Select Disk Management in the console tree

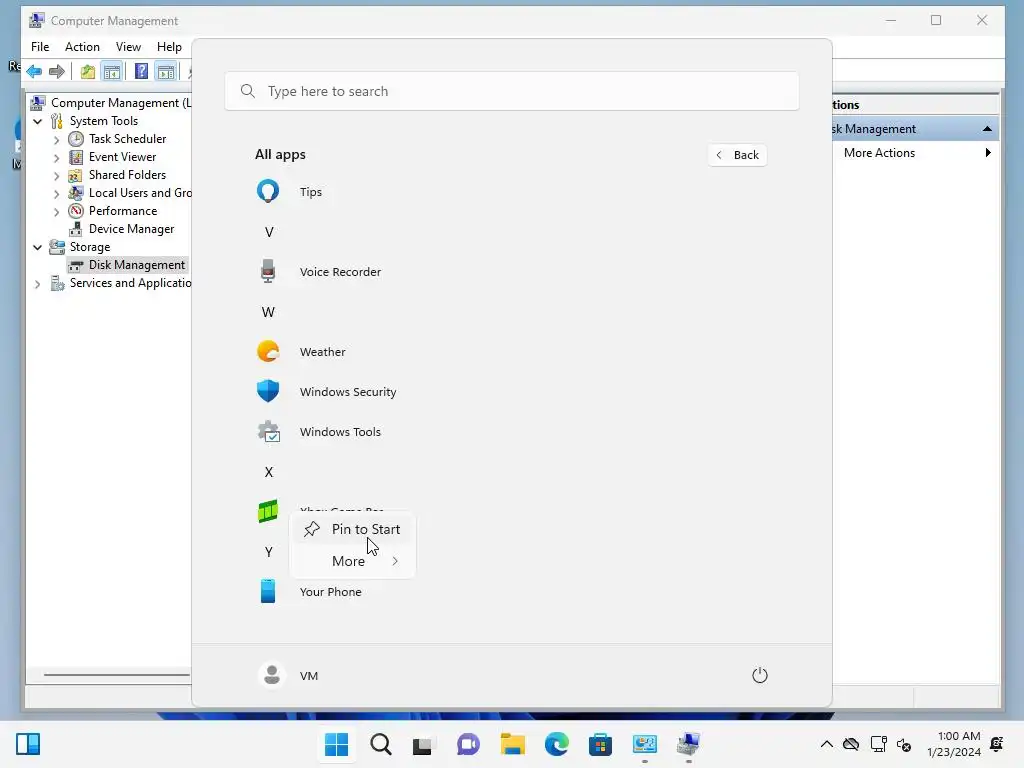coord(136,265)
